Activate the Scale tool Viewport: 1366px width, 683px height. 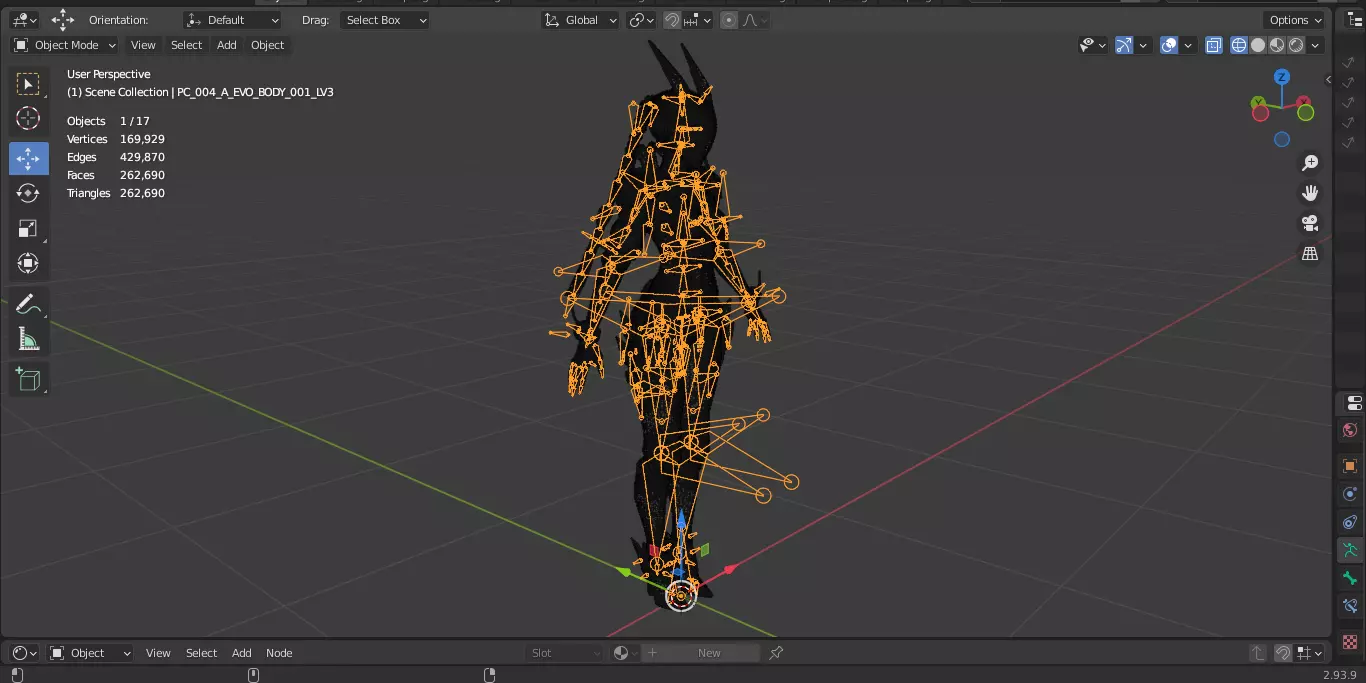click(28, 228)
